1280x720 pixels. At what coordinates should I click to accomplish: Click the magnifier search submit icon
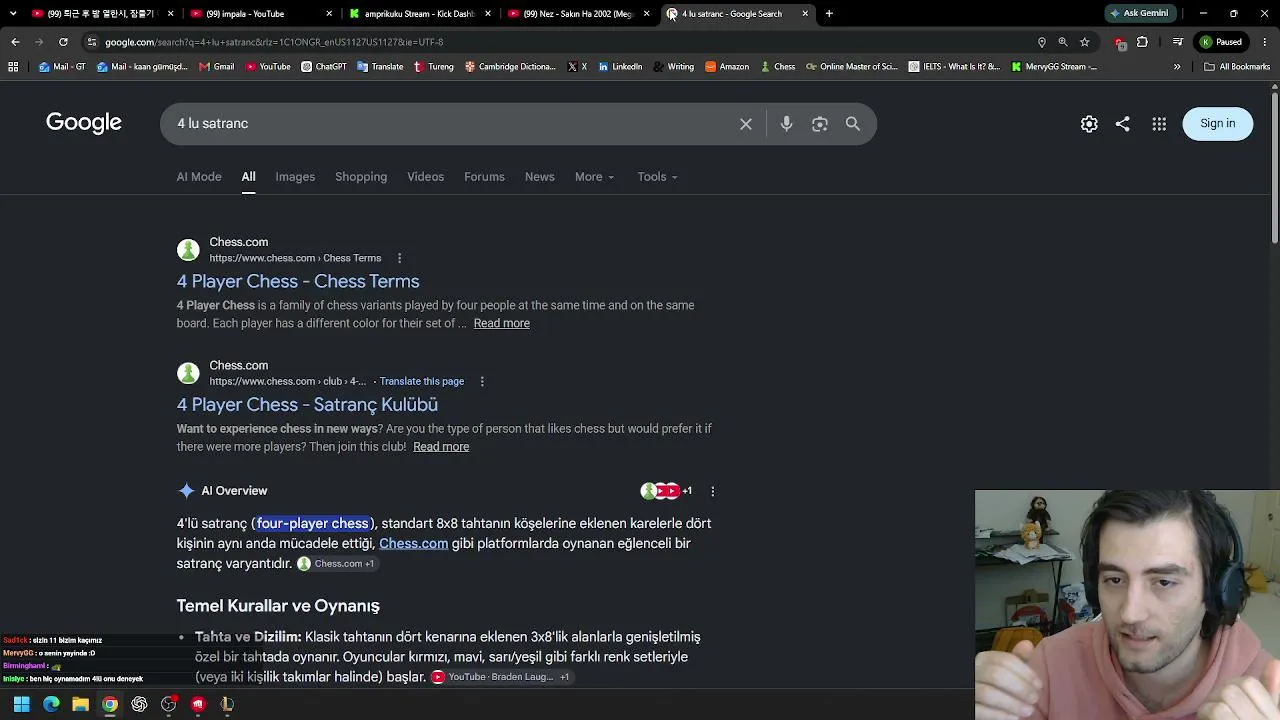853,124
